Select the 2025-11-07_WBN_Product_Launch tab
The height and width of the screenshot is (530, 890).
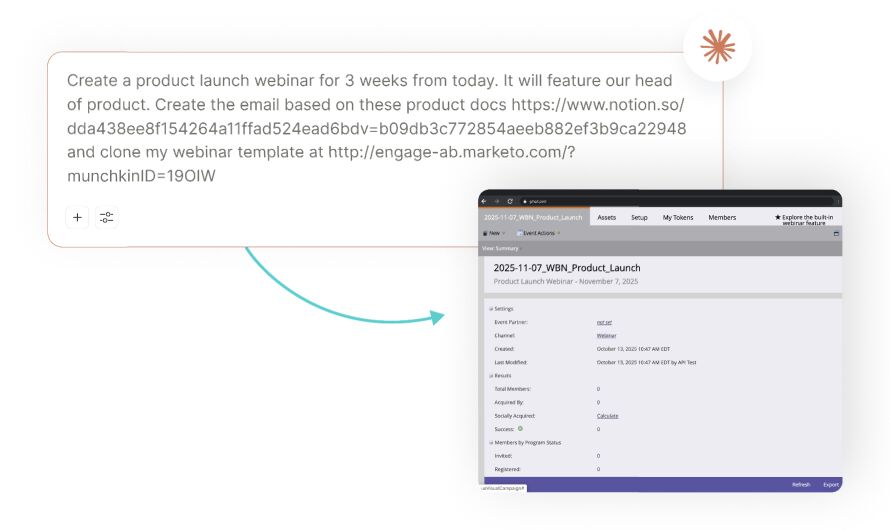(x=534, y=217)
